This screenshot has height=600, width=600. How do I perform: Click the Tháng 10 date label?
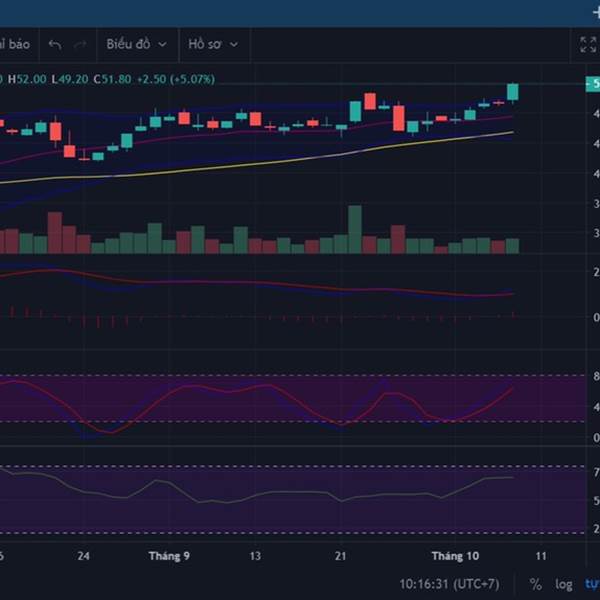tap(455, 556)
